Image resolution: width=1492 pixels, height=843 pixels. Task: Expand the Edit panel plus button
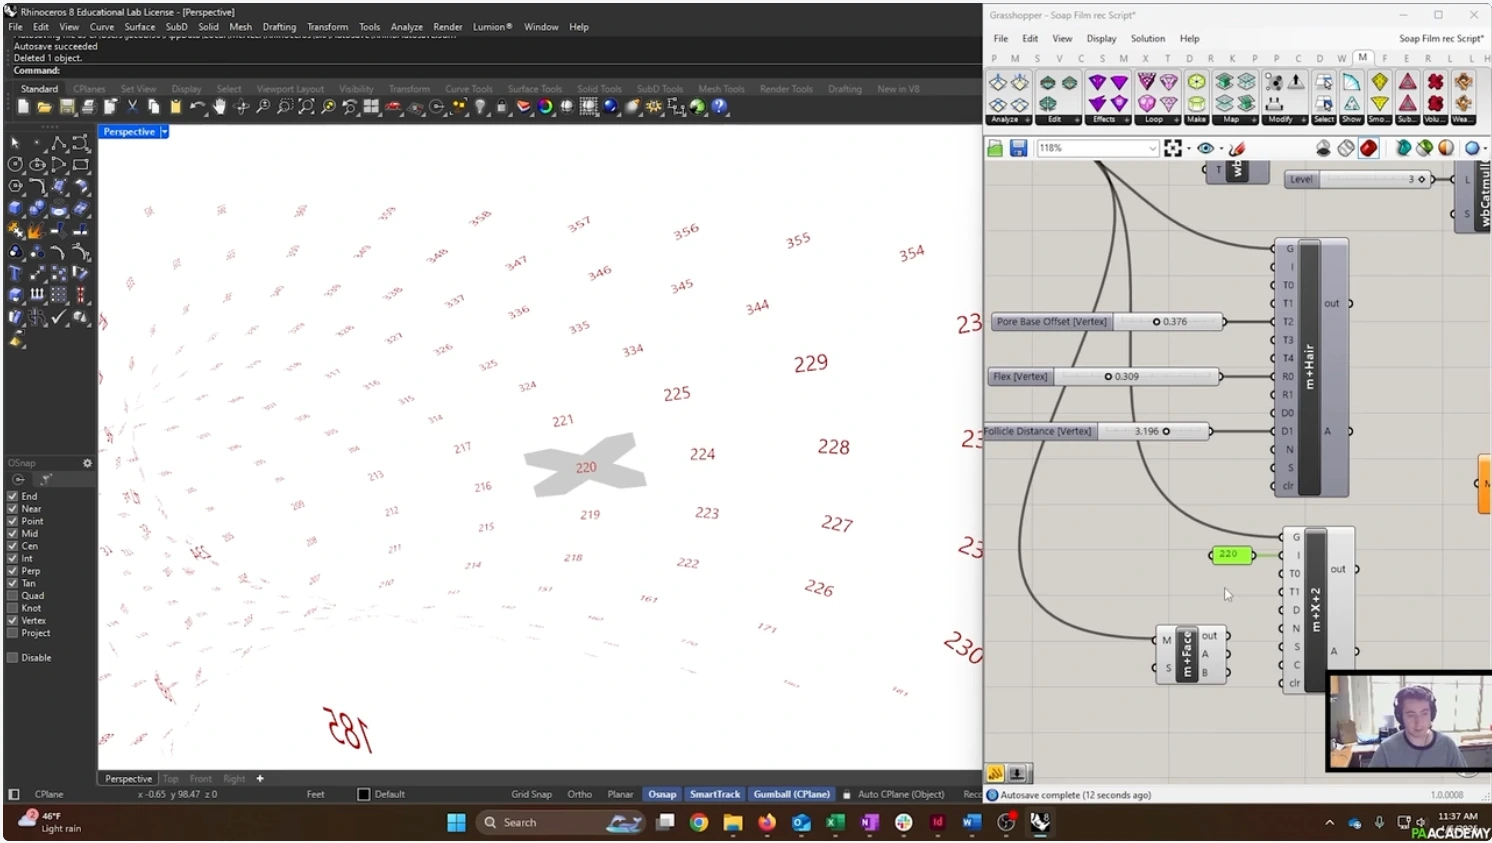(1077, 119)
